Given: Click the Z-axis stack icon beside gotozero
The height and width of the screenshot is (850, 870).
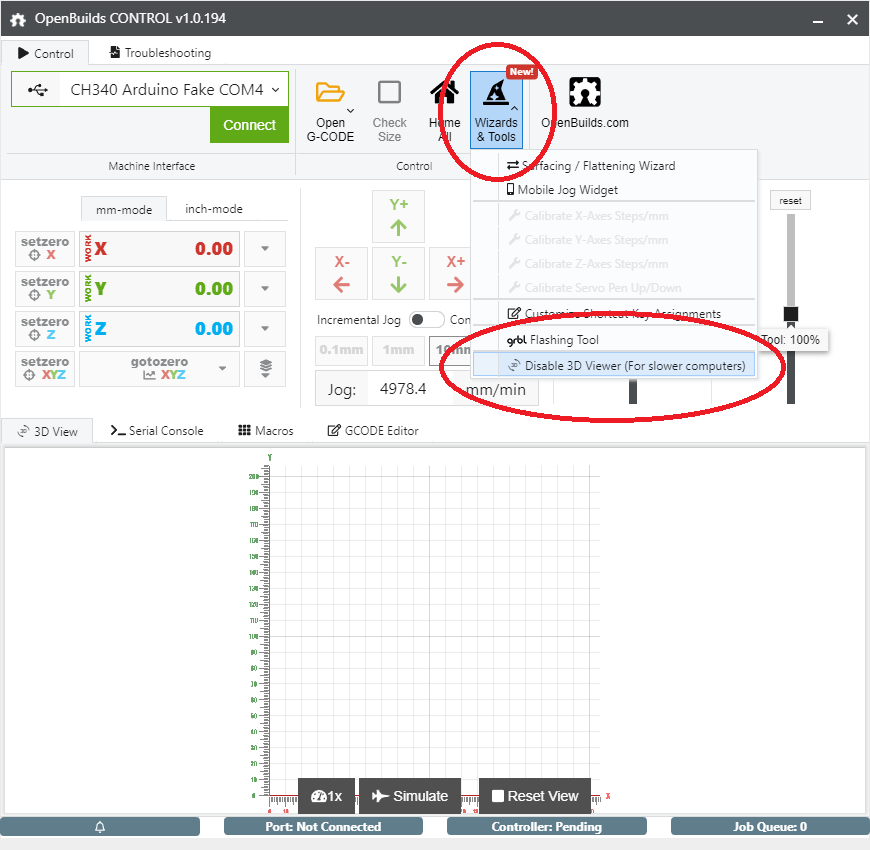Looking at the screenshot, I should tap(264, 368).
